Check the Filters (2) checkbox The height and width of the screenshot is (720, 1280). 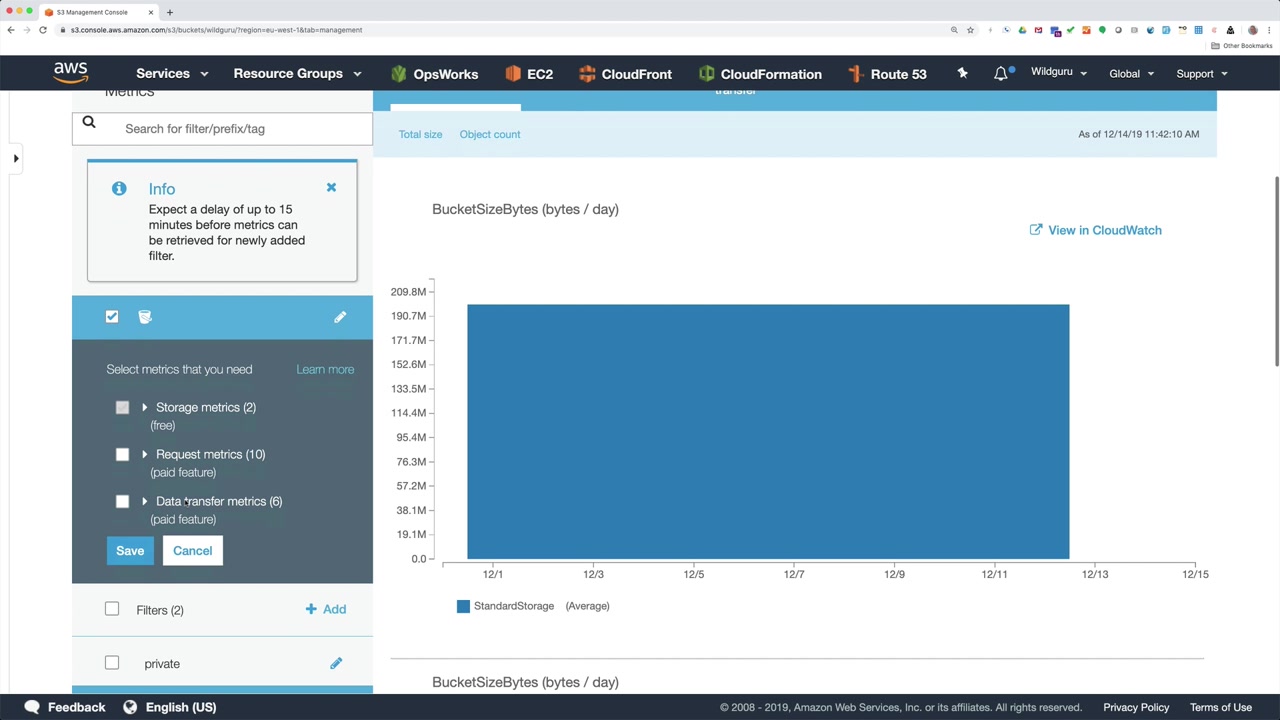(112, 609)
